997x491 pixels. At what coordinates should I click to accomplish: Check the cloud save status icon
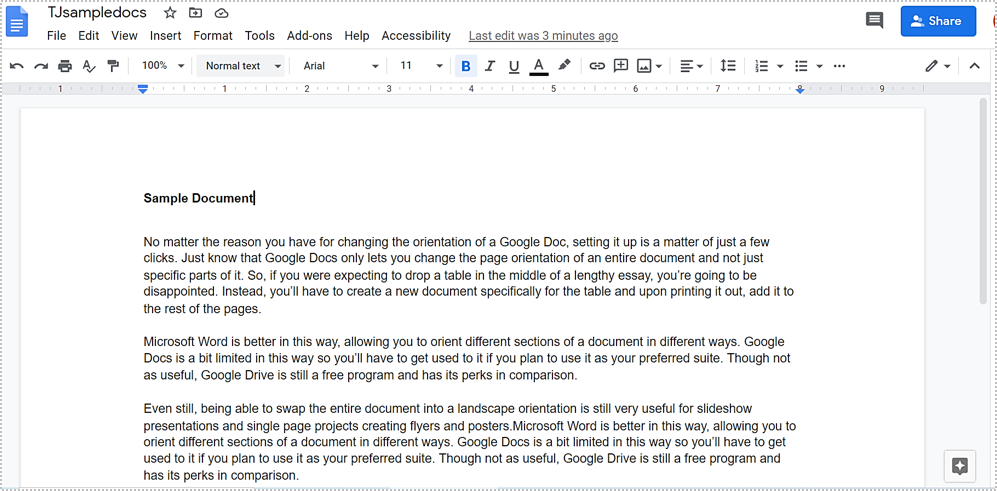[221, 13]
